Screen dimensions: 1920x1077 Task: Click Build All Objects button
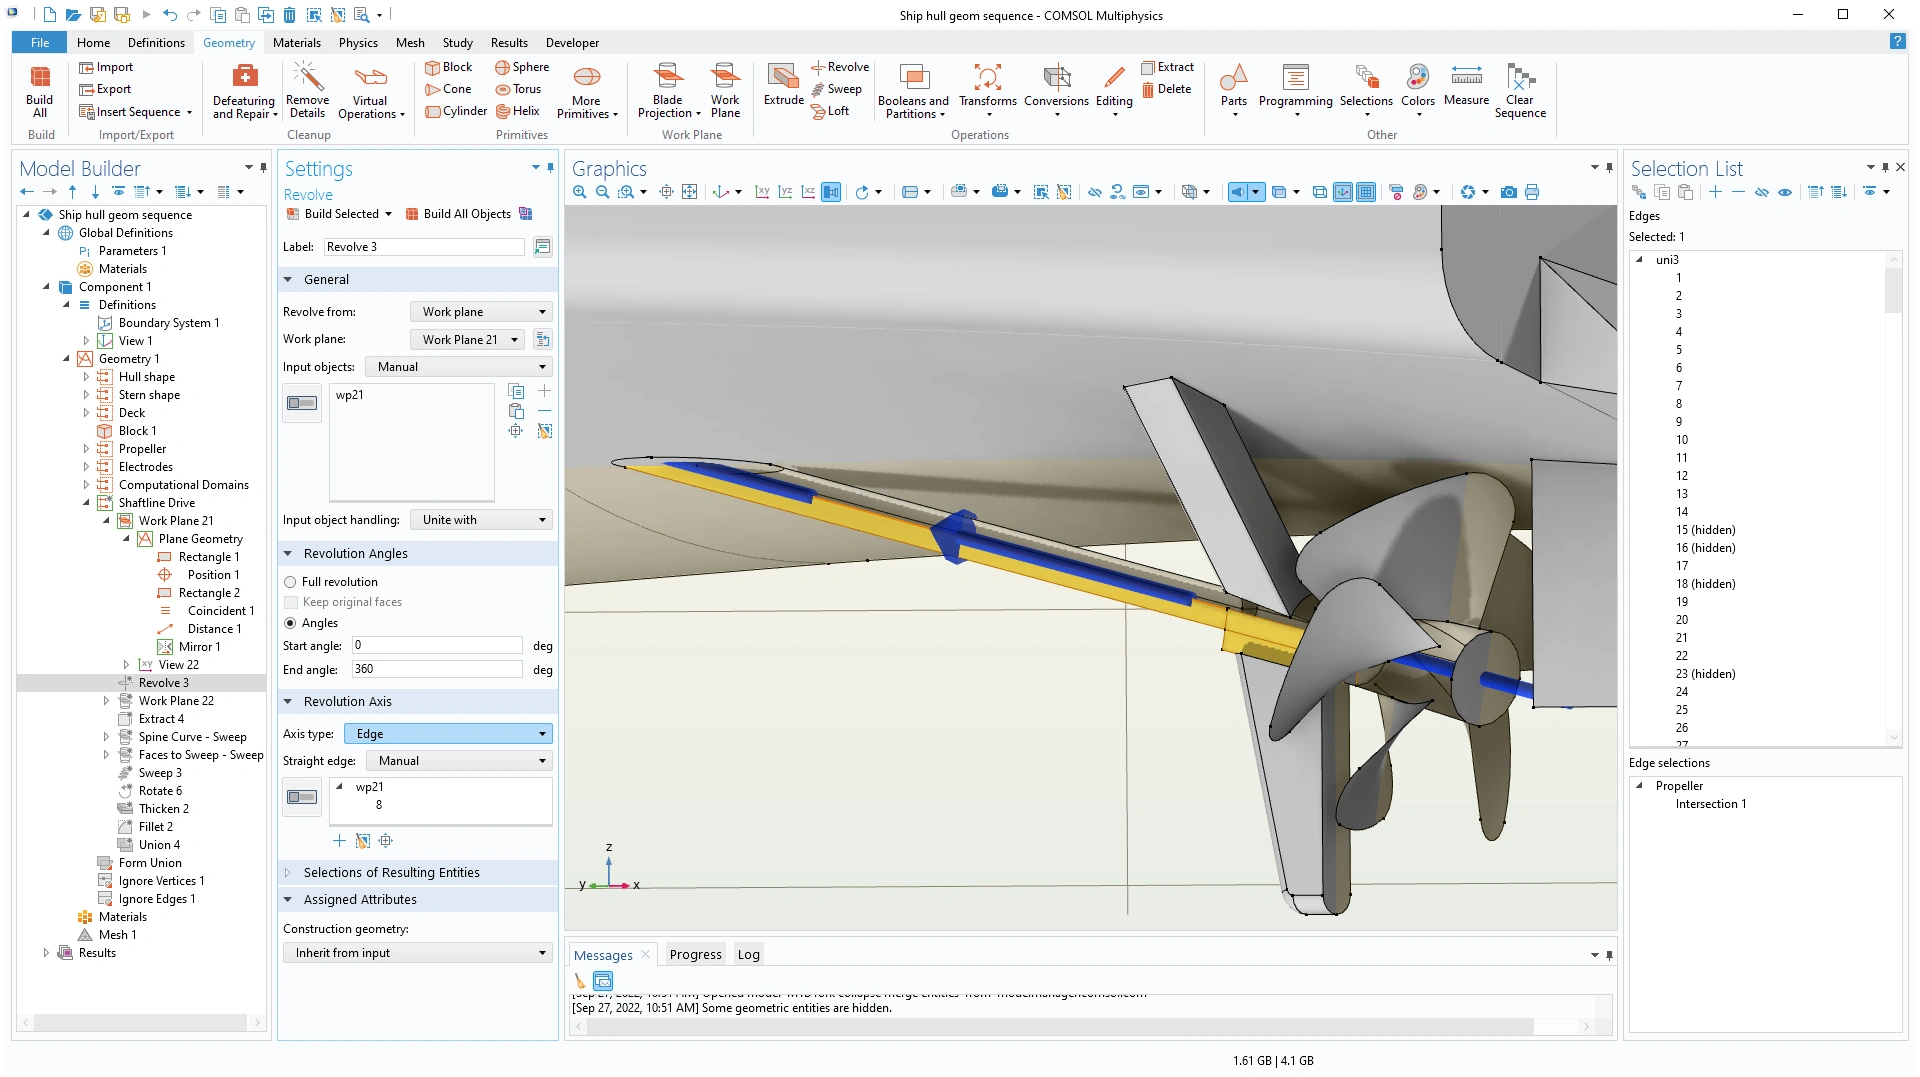(458, 214)
